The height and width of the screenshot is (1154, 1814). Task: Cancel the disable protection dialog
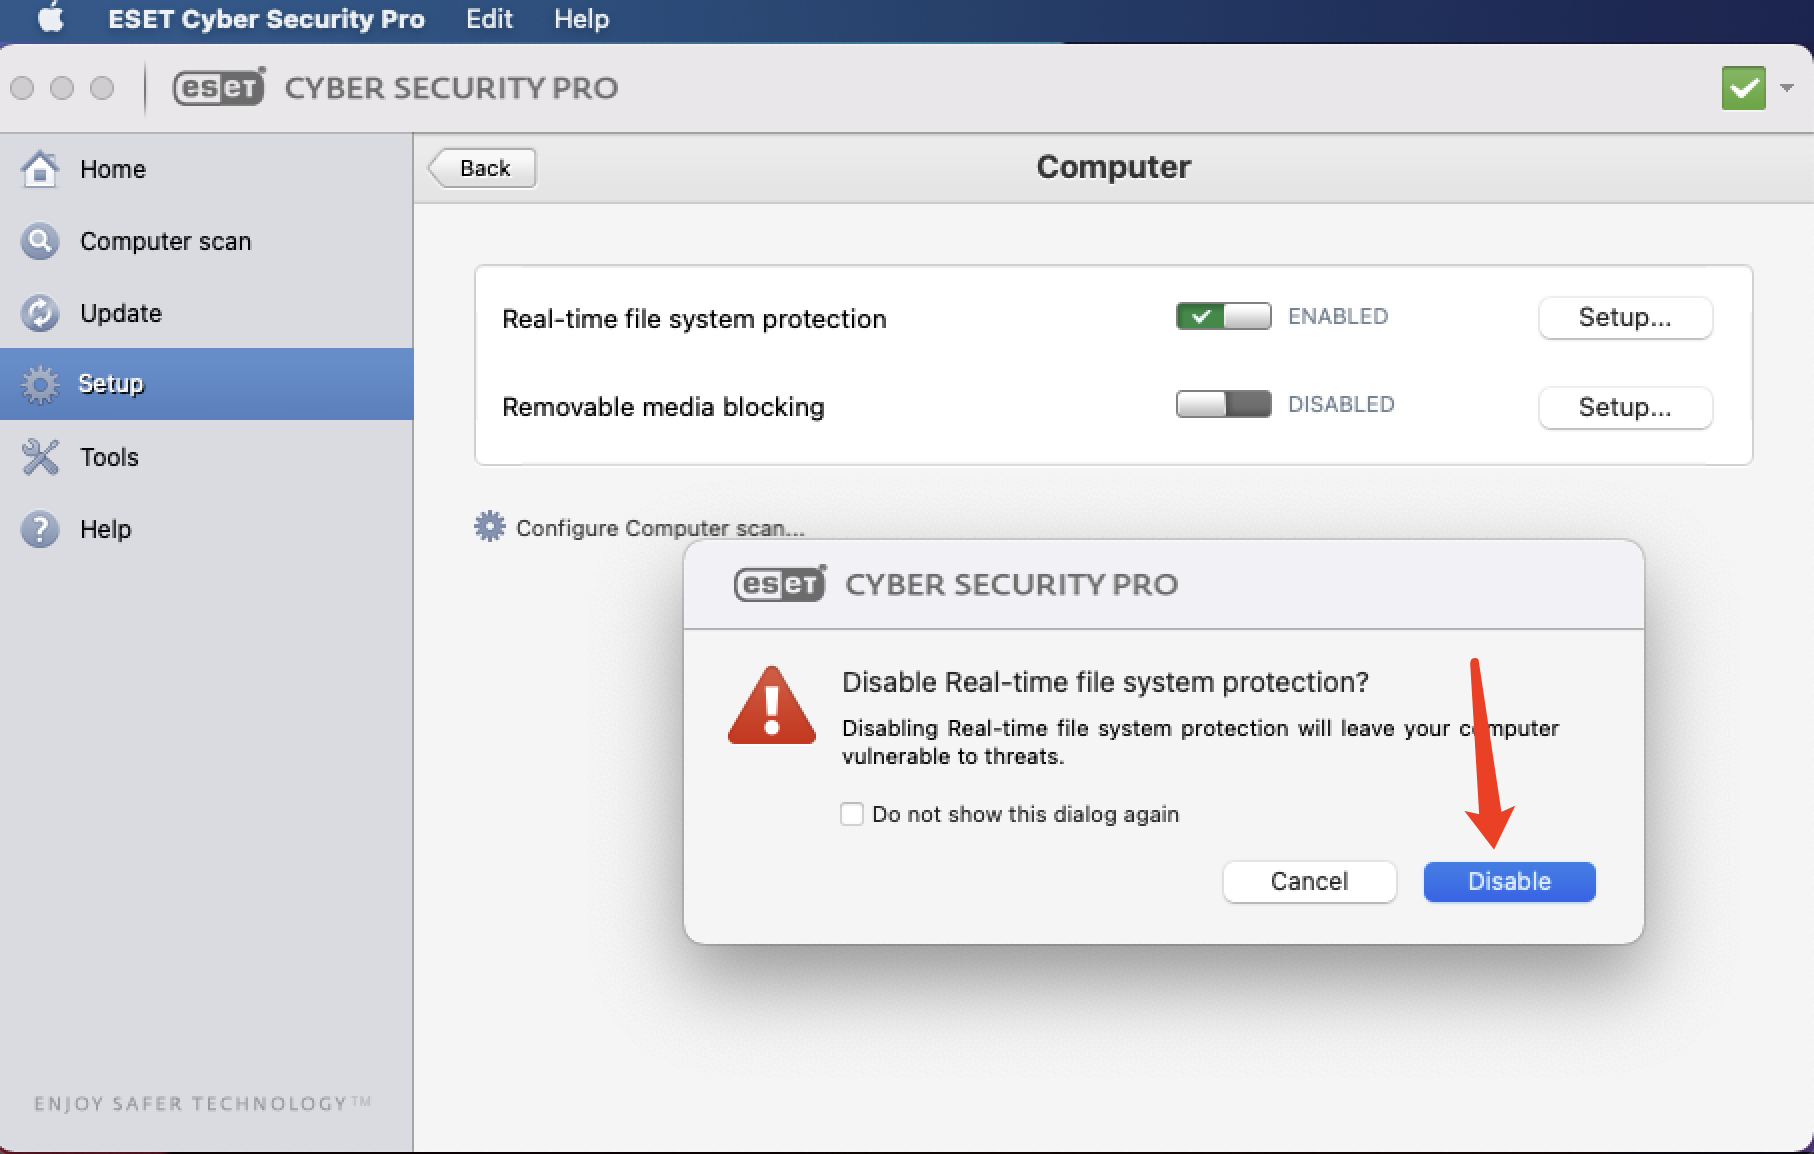(x=1309, y=881)
